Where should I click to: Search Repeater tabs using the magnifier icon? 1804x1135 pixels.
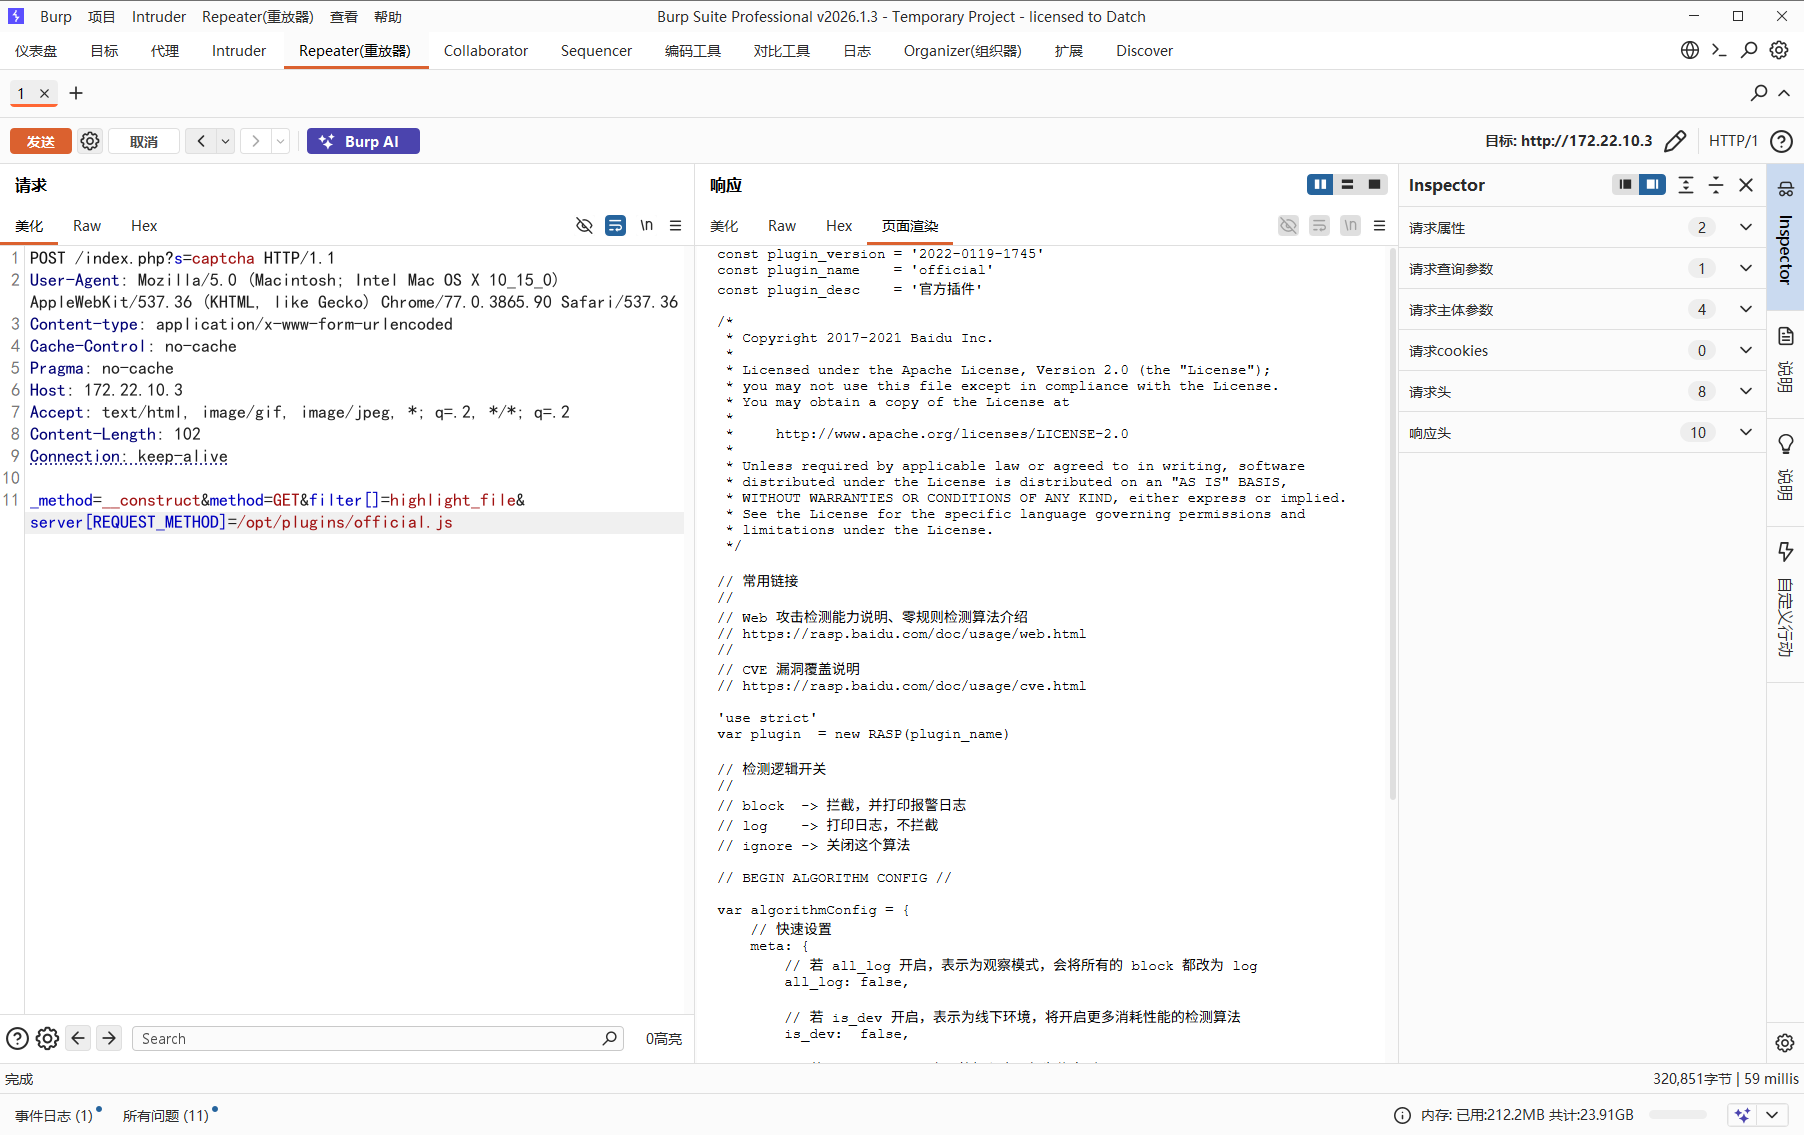tap(1759, 93)
